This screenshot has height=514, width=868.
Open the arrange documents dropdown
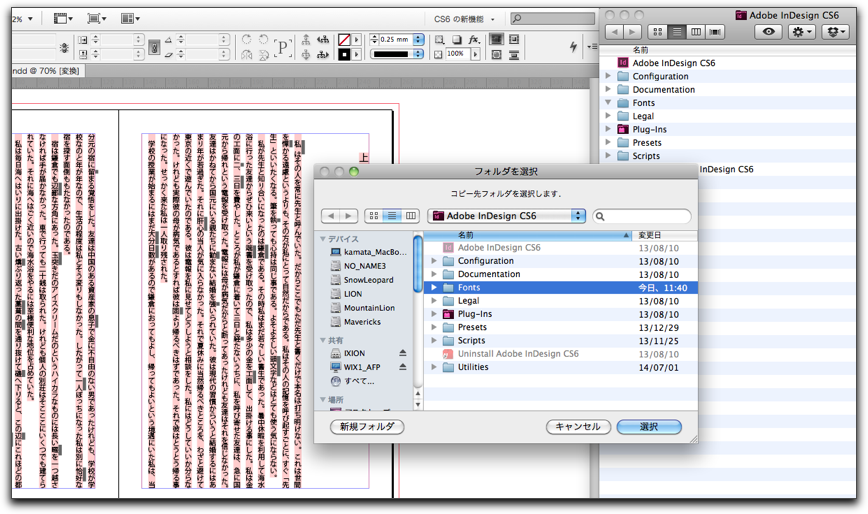[x=130, y=18]
